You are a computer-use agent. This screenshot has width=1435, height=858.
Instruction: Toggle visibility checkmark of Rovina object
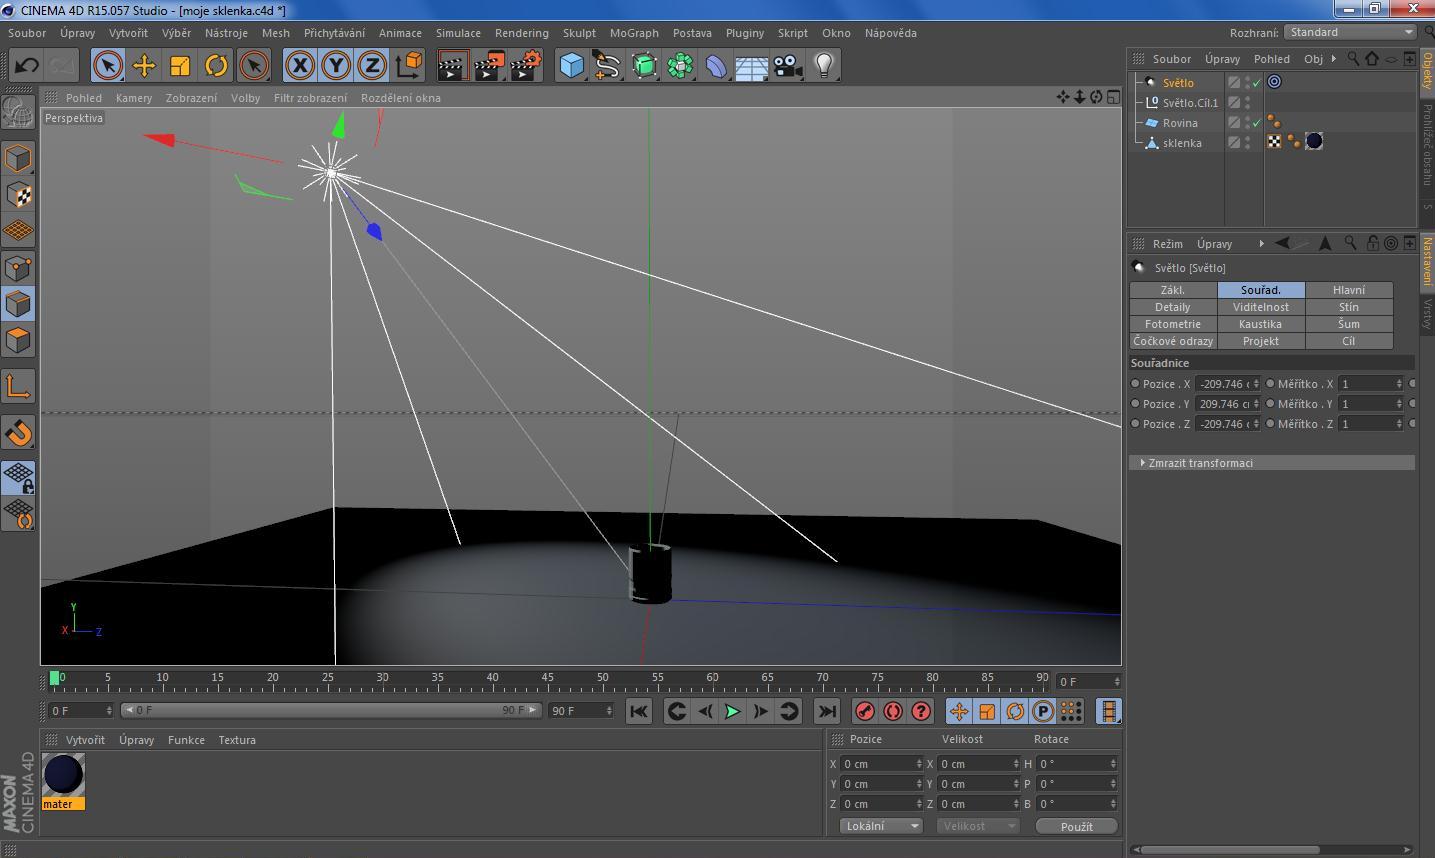tap(1257, 123)
